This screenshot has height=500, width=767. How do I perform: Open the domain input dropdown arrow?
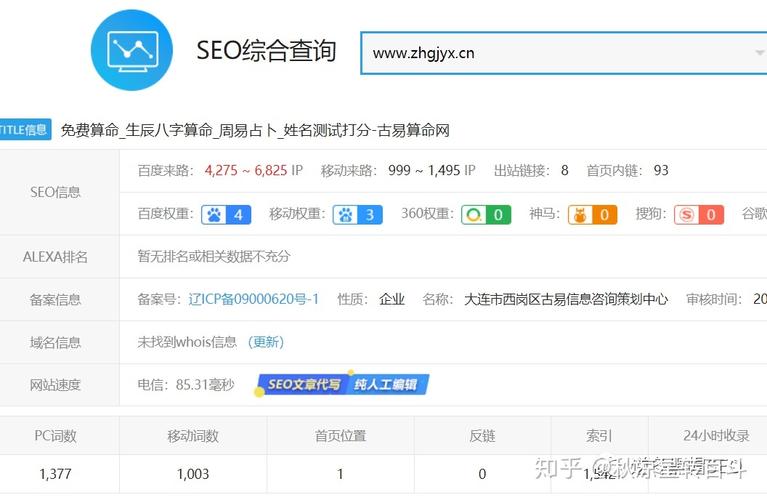(760, 53)
